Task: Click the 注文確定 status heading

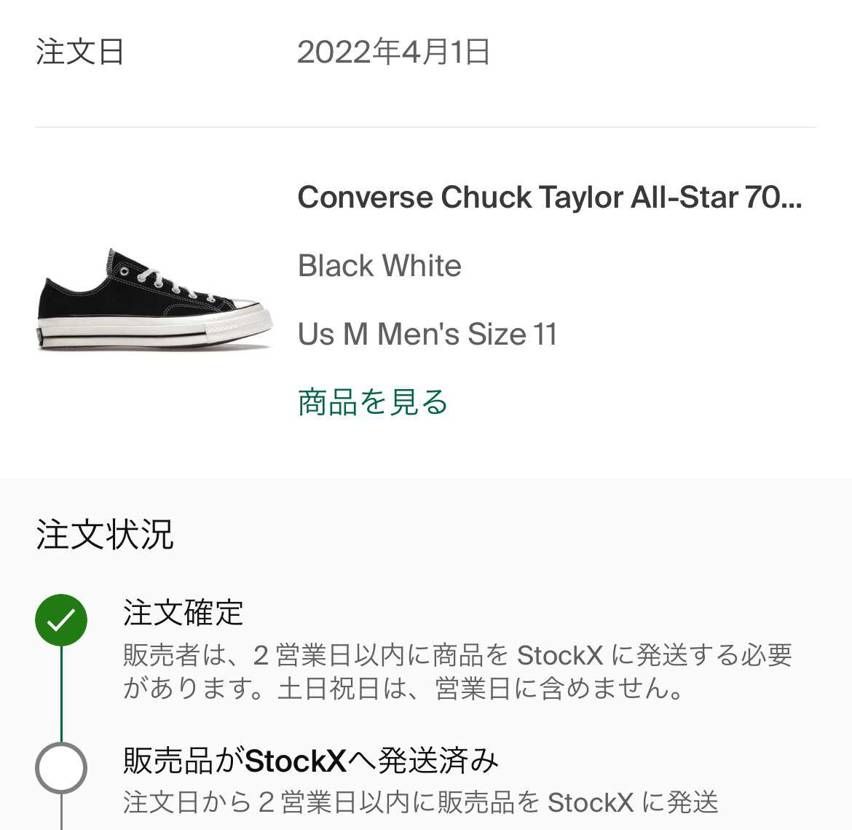Action: click(183, 612)
